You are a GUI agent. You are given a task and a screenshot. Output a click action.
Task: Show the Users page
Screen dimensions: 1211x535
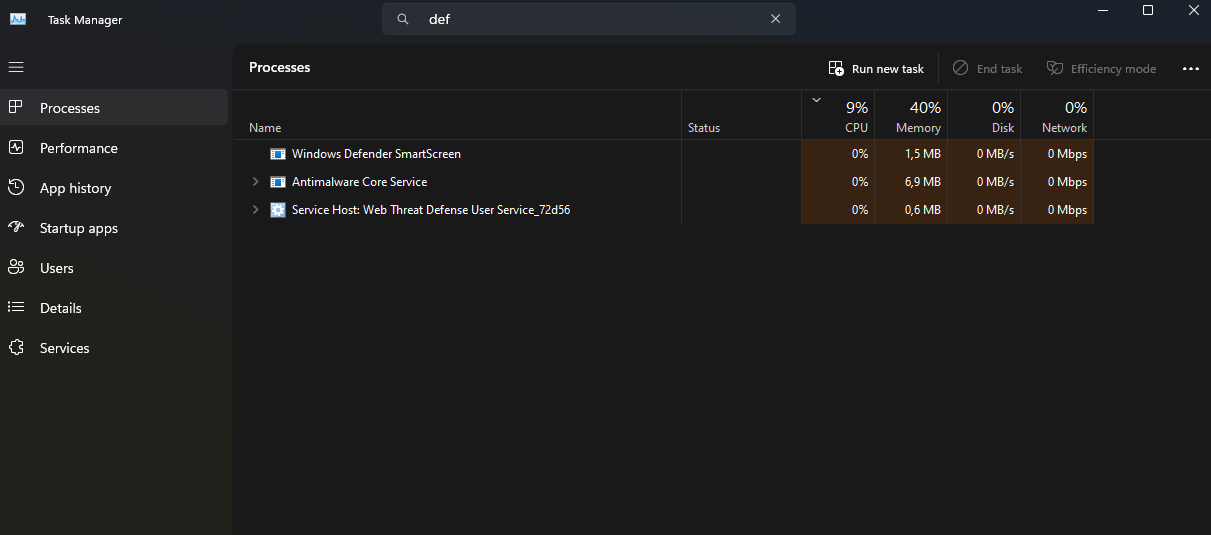115,268
